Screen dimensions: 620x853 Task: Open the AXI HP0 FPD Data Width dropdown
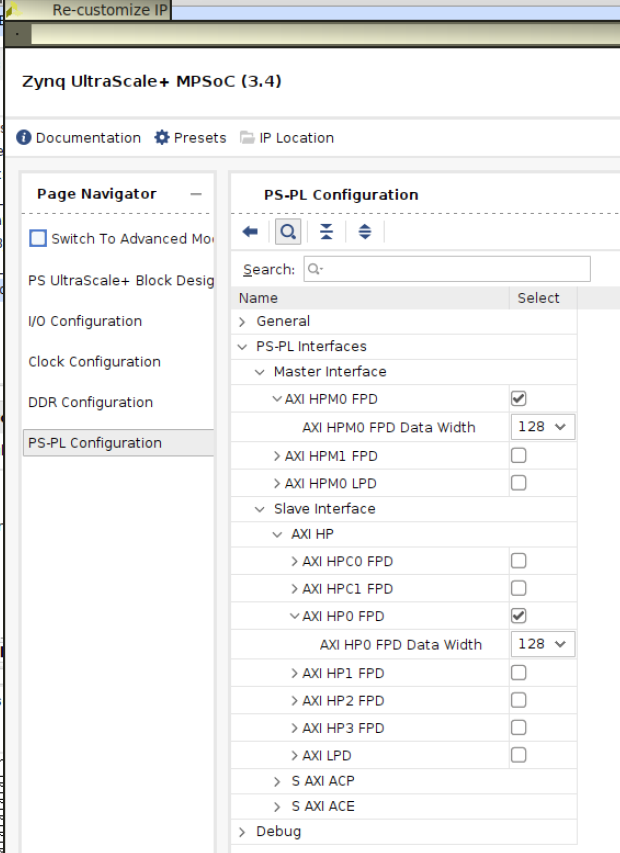pos(543,644)
